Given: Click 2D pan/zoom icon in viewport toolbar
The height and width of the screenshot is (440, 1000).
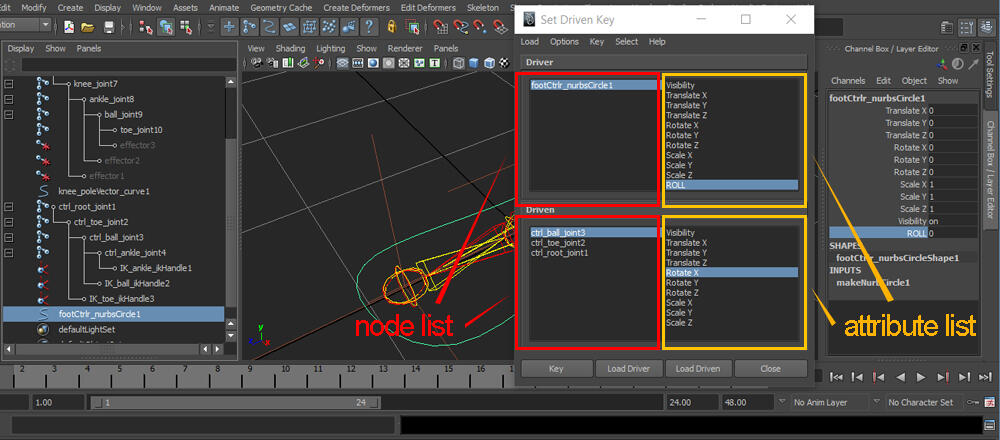Looking at the screenshot, I should pyautogui.click(x=320, y=63).
